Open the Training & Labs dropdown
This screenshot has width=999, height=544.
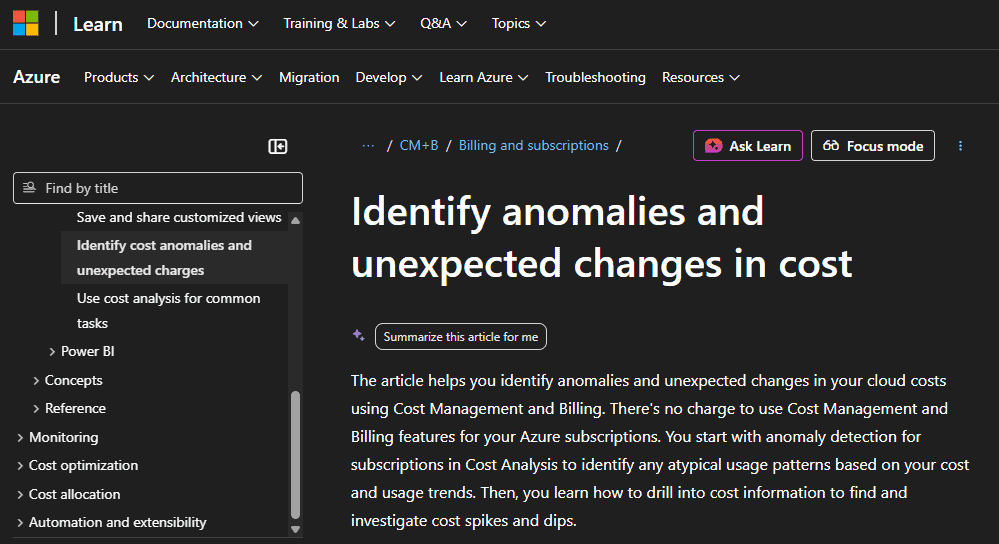click(x=339, y=24)
